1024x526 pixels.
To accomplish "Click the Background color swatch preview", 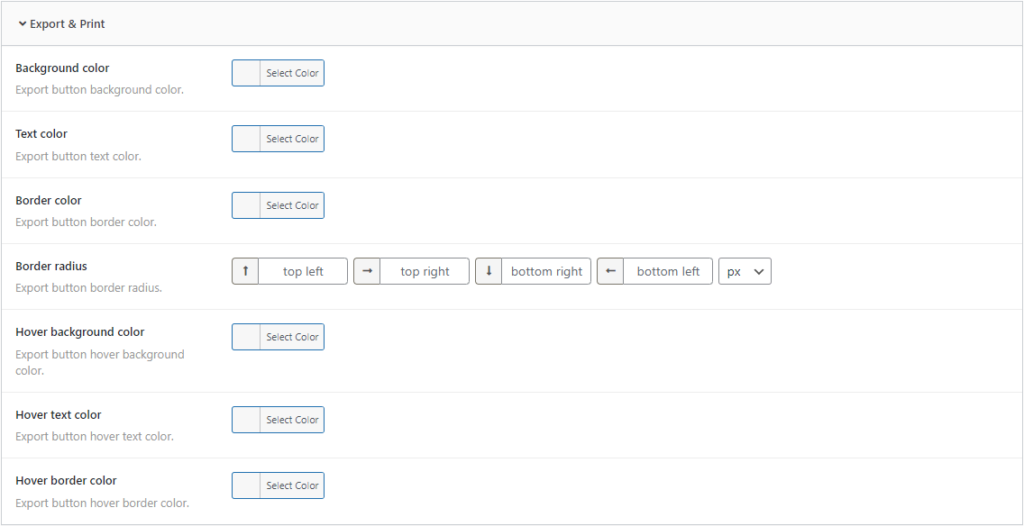I will (246, 73).
